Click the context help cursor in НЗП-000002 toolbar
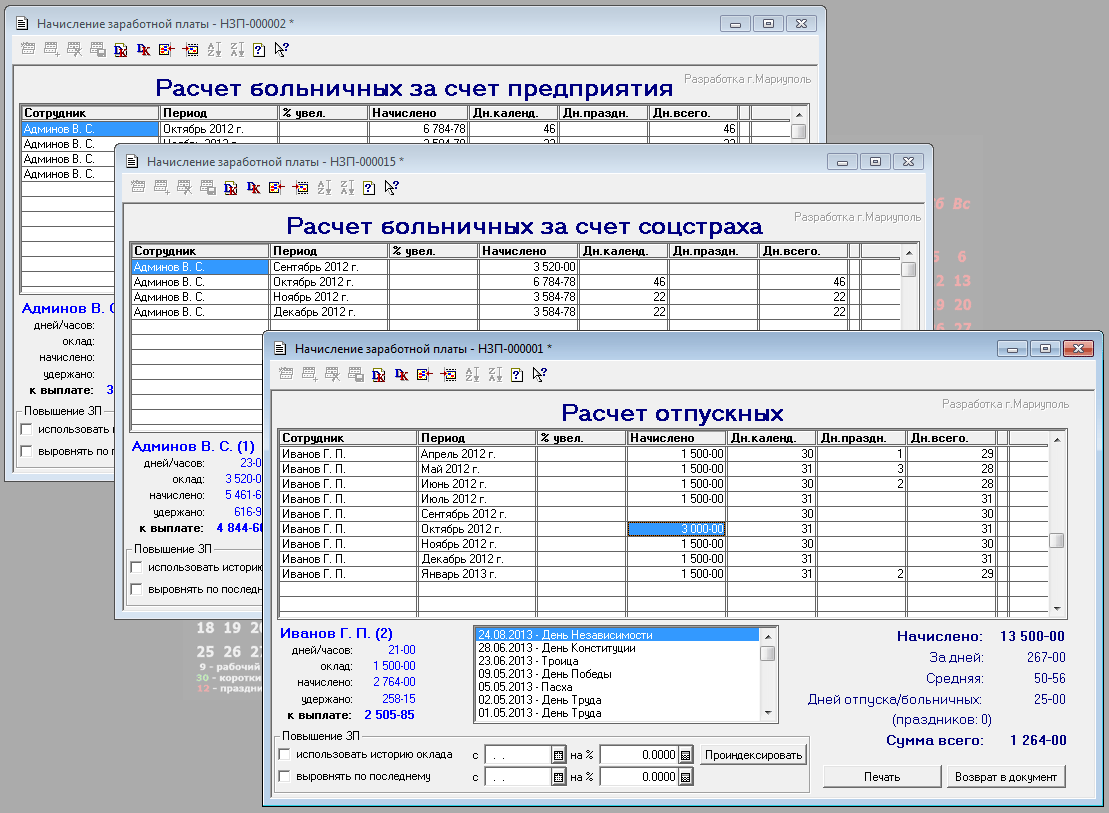 (x=281, y=50)
